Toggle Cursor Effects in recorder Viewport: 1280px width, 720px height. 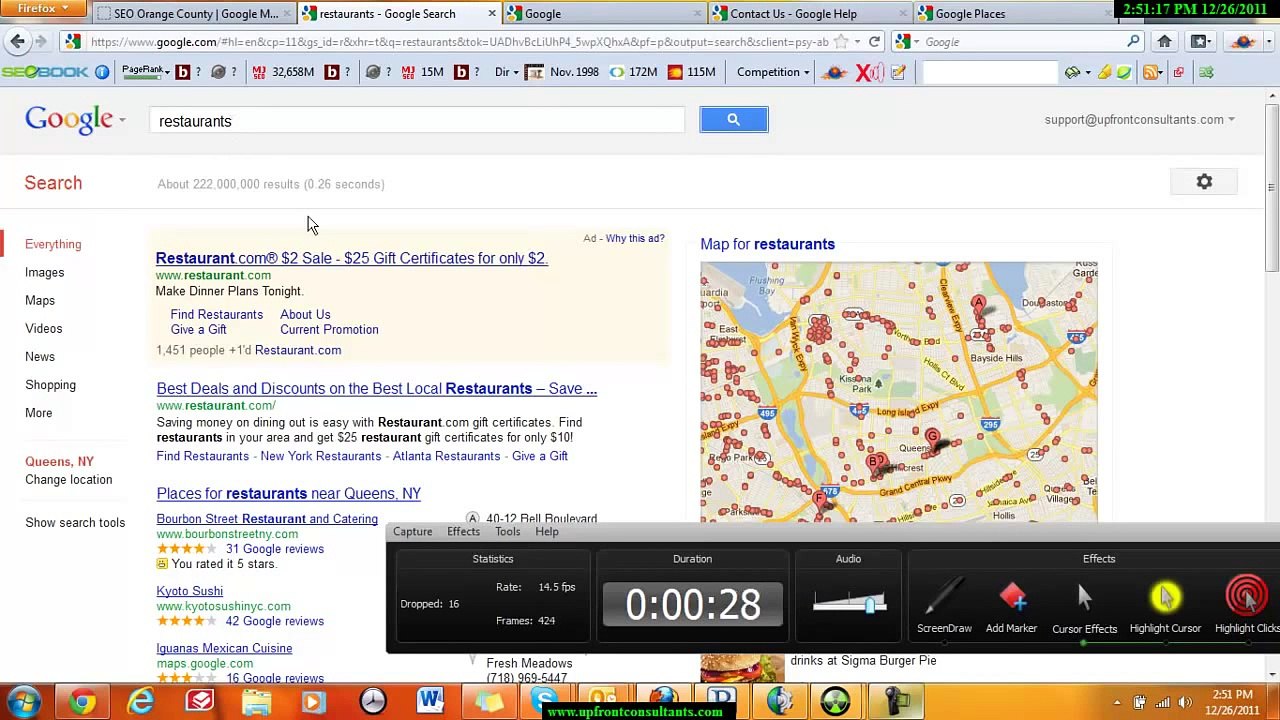click(1084, 606)
